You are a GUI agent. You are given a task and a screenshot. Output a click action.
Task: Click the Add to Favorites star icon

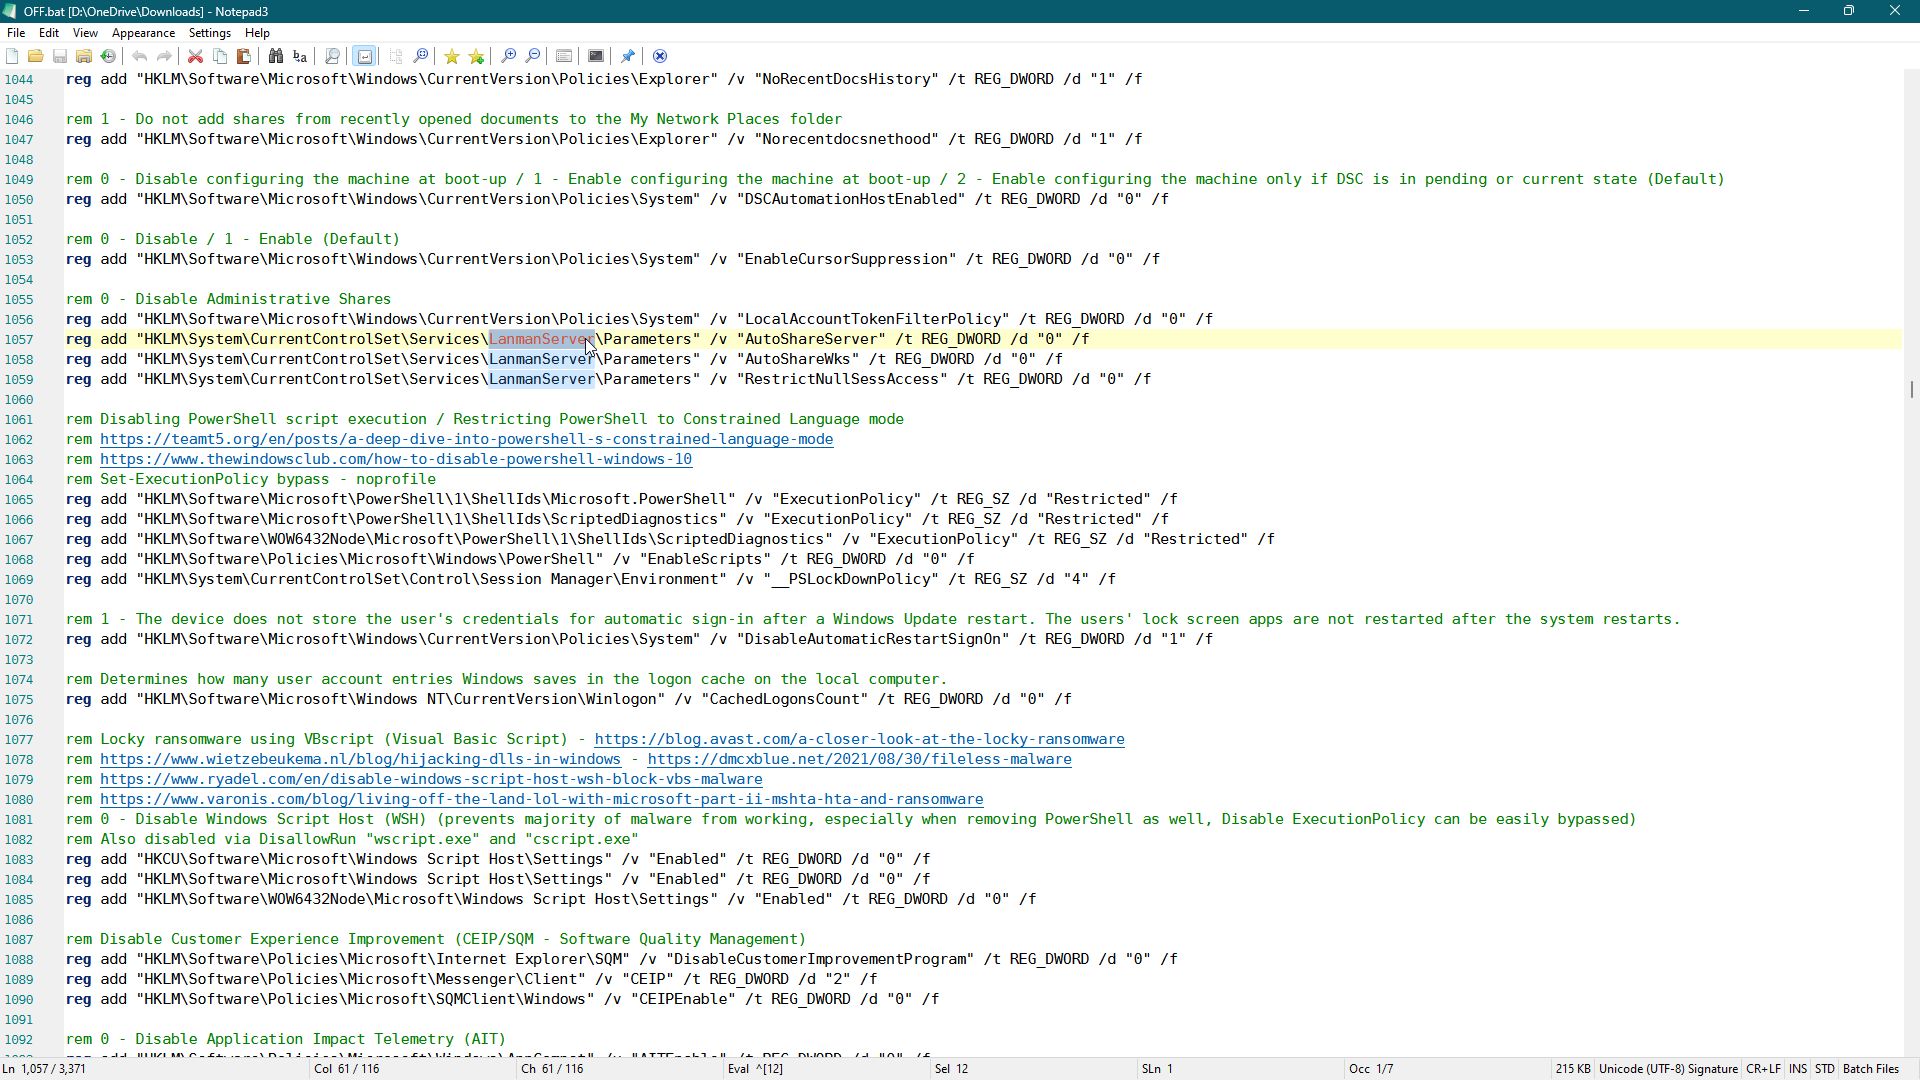(x=476, y=56)
